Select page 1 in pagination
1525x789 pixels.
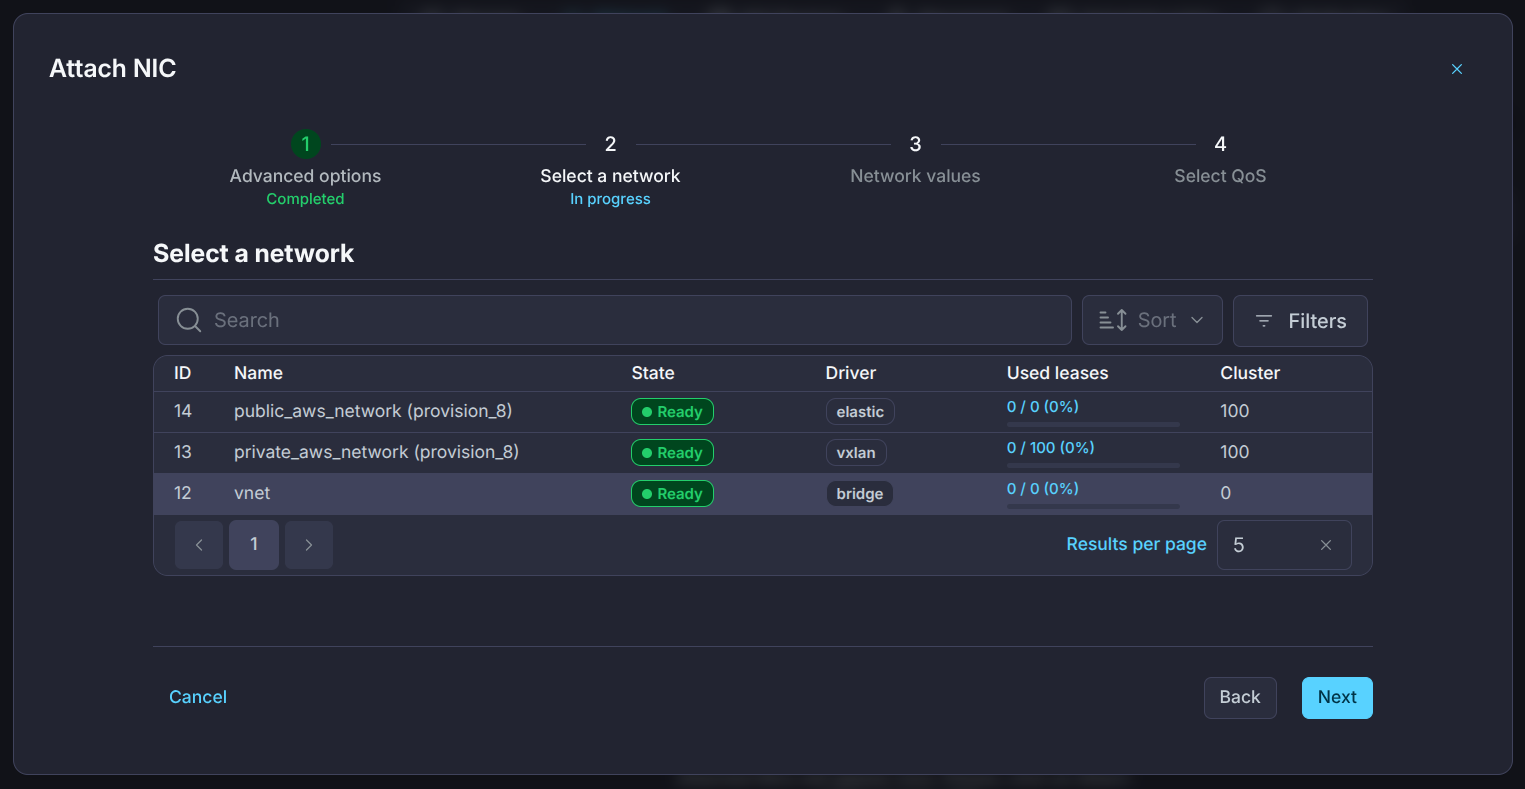pos(254,545)
